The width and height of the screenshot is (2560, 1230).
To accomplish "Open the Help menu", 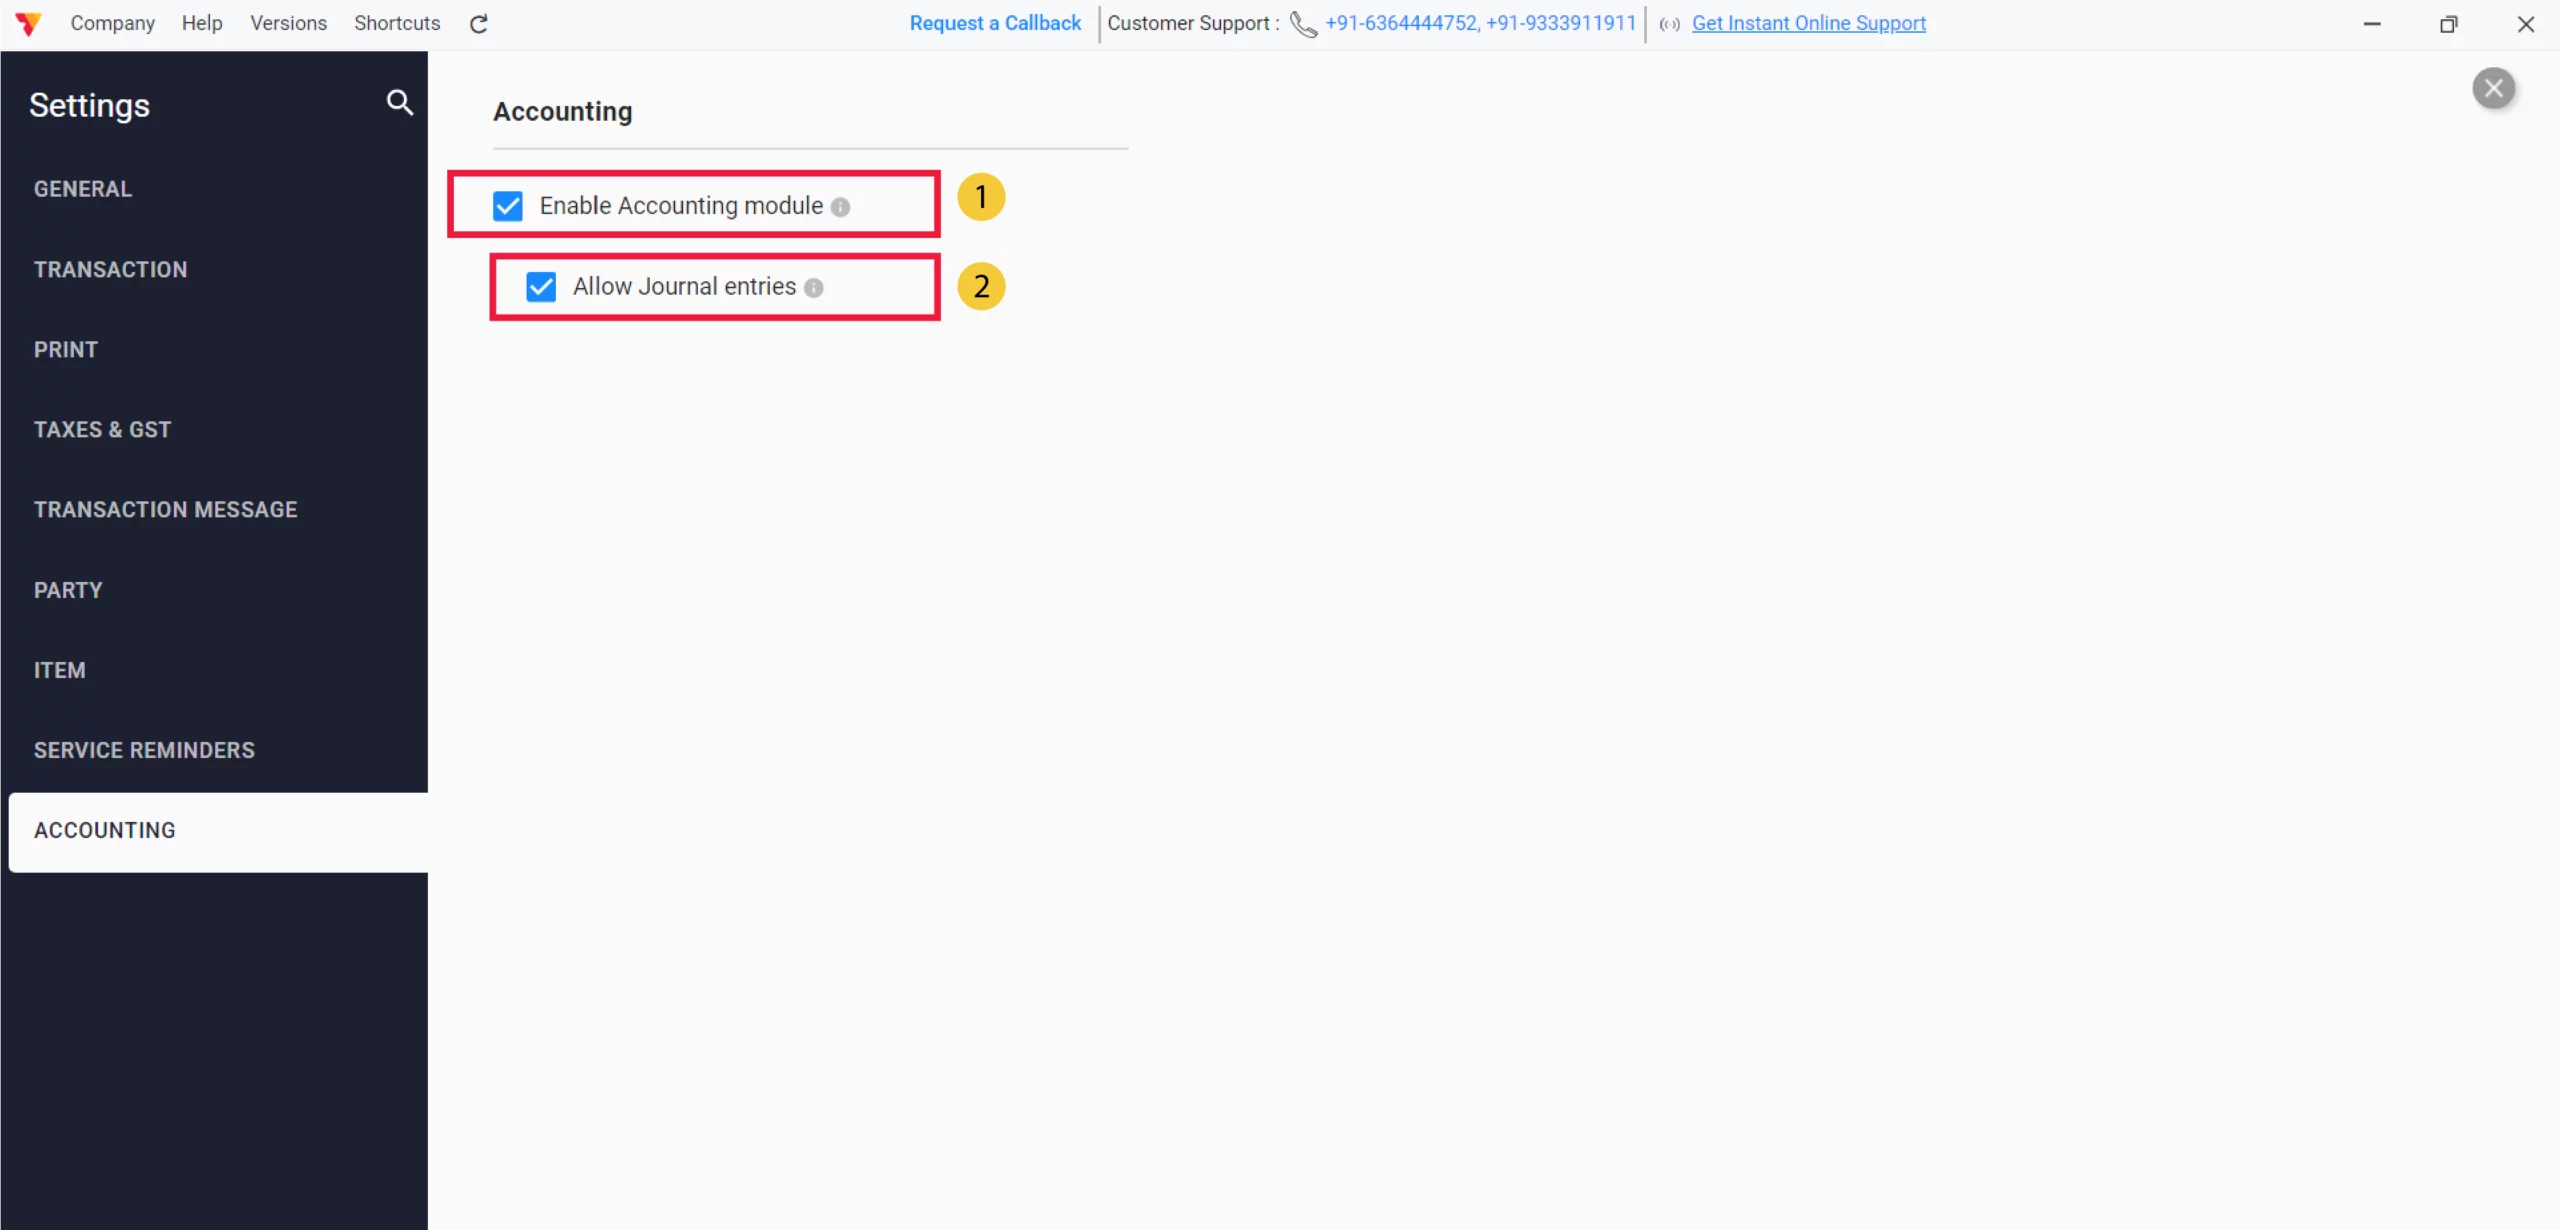I will 202,23.
